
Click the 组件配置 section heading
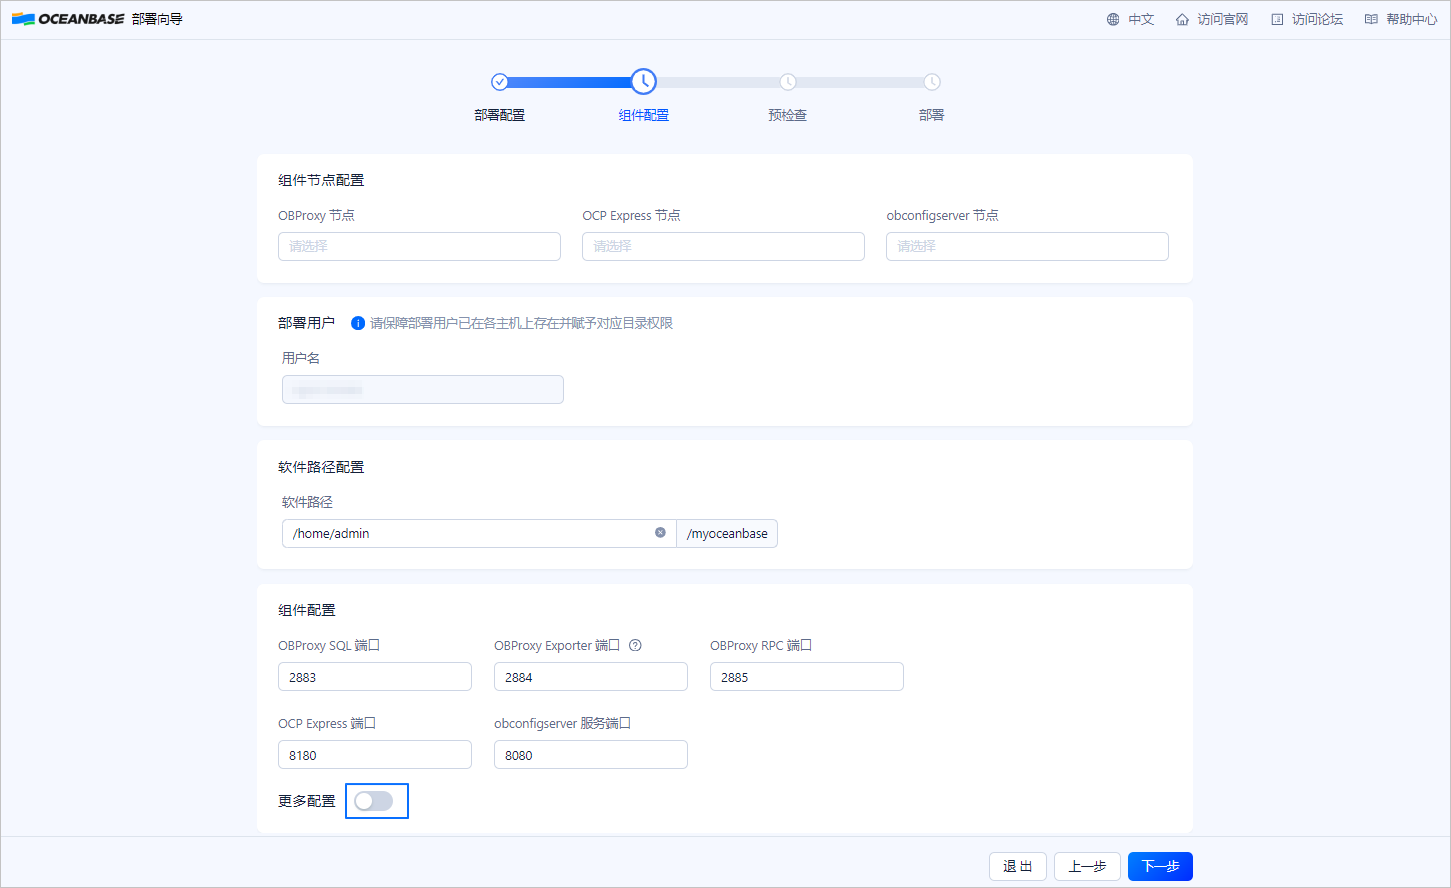point(307,610)
